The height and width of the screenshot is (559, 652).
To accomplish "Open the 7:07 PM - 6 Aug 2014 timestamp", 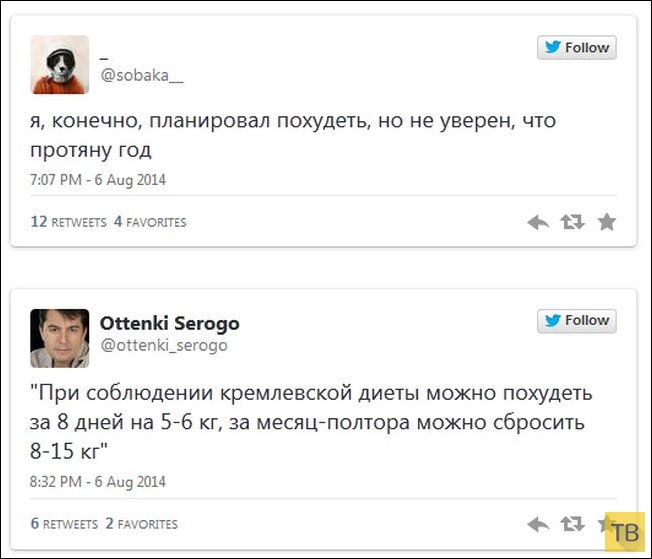I will pyautogui.click(x=96, y=180).
